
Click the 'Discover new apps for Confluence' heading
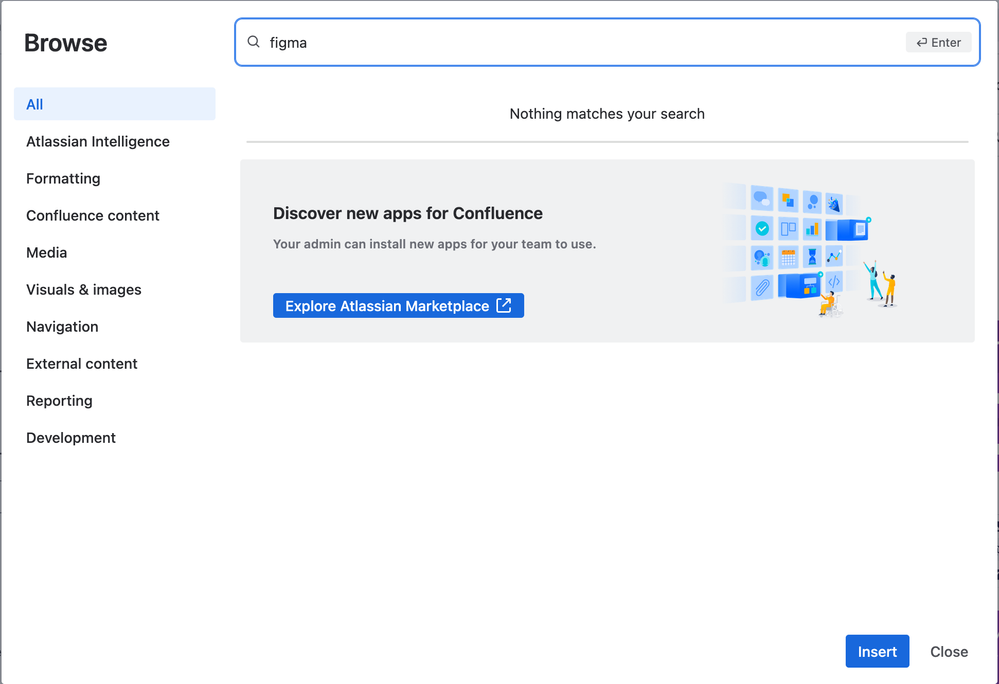tap(408, 213)
